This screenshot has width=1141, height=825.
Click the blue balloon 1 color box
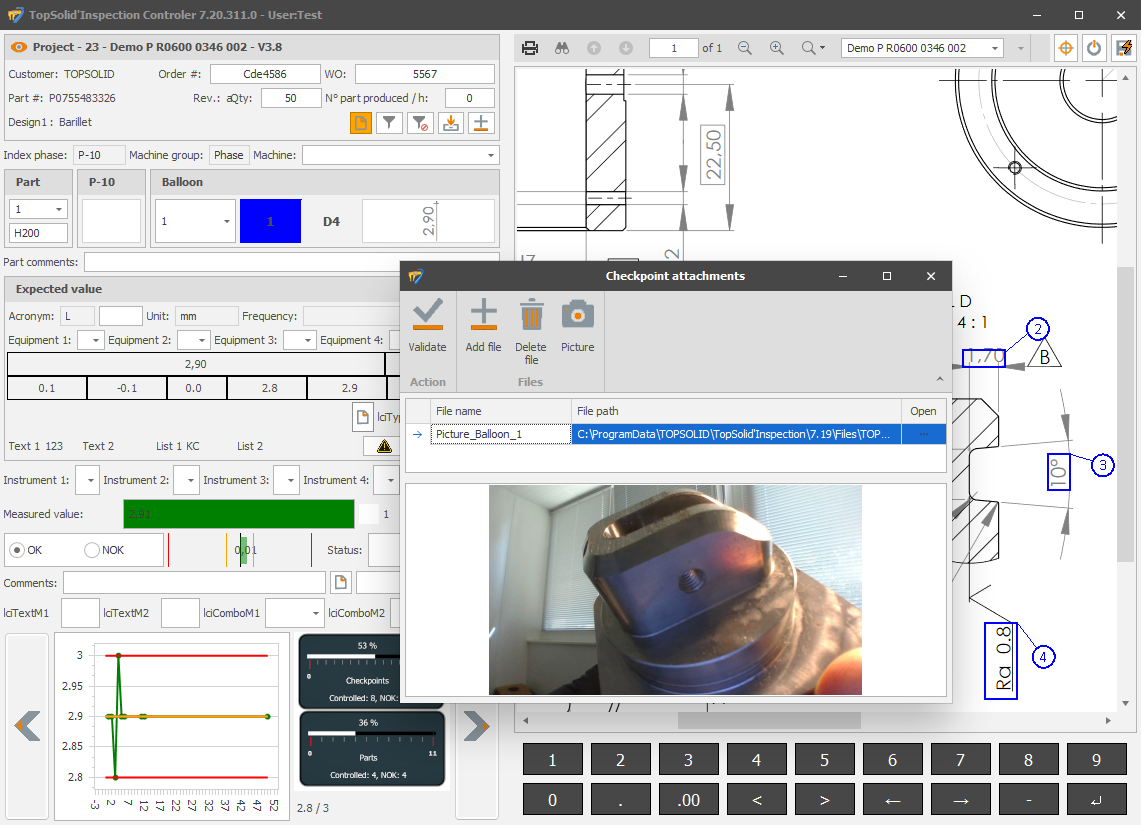[270, 221]
